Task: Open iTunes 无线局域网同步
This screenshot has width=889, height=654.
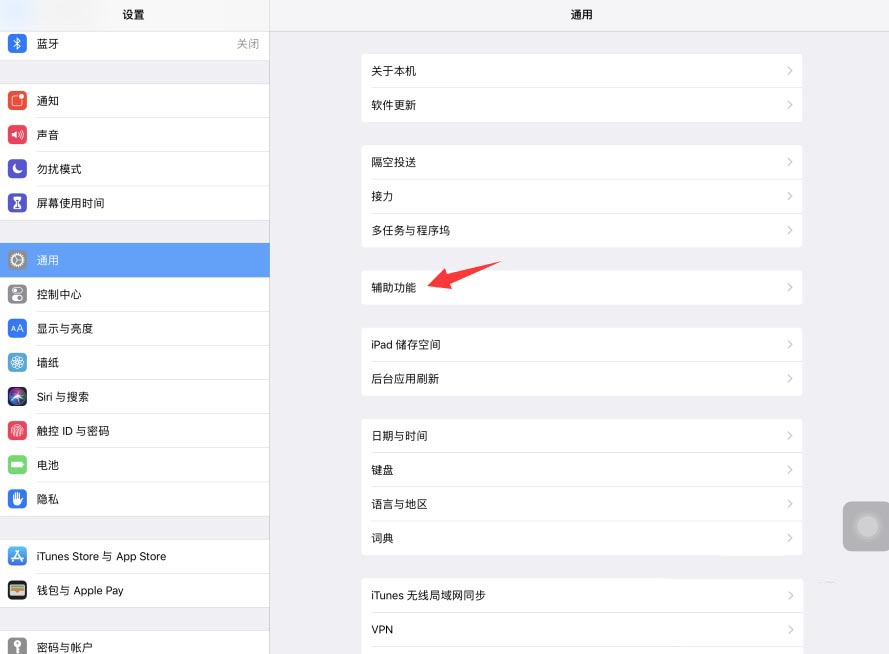Action: coord(582,595)
